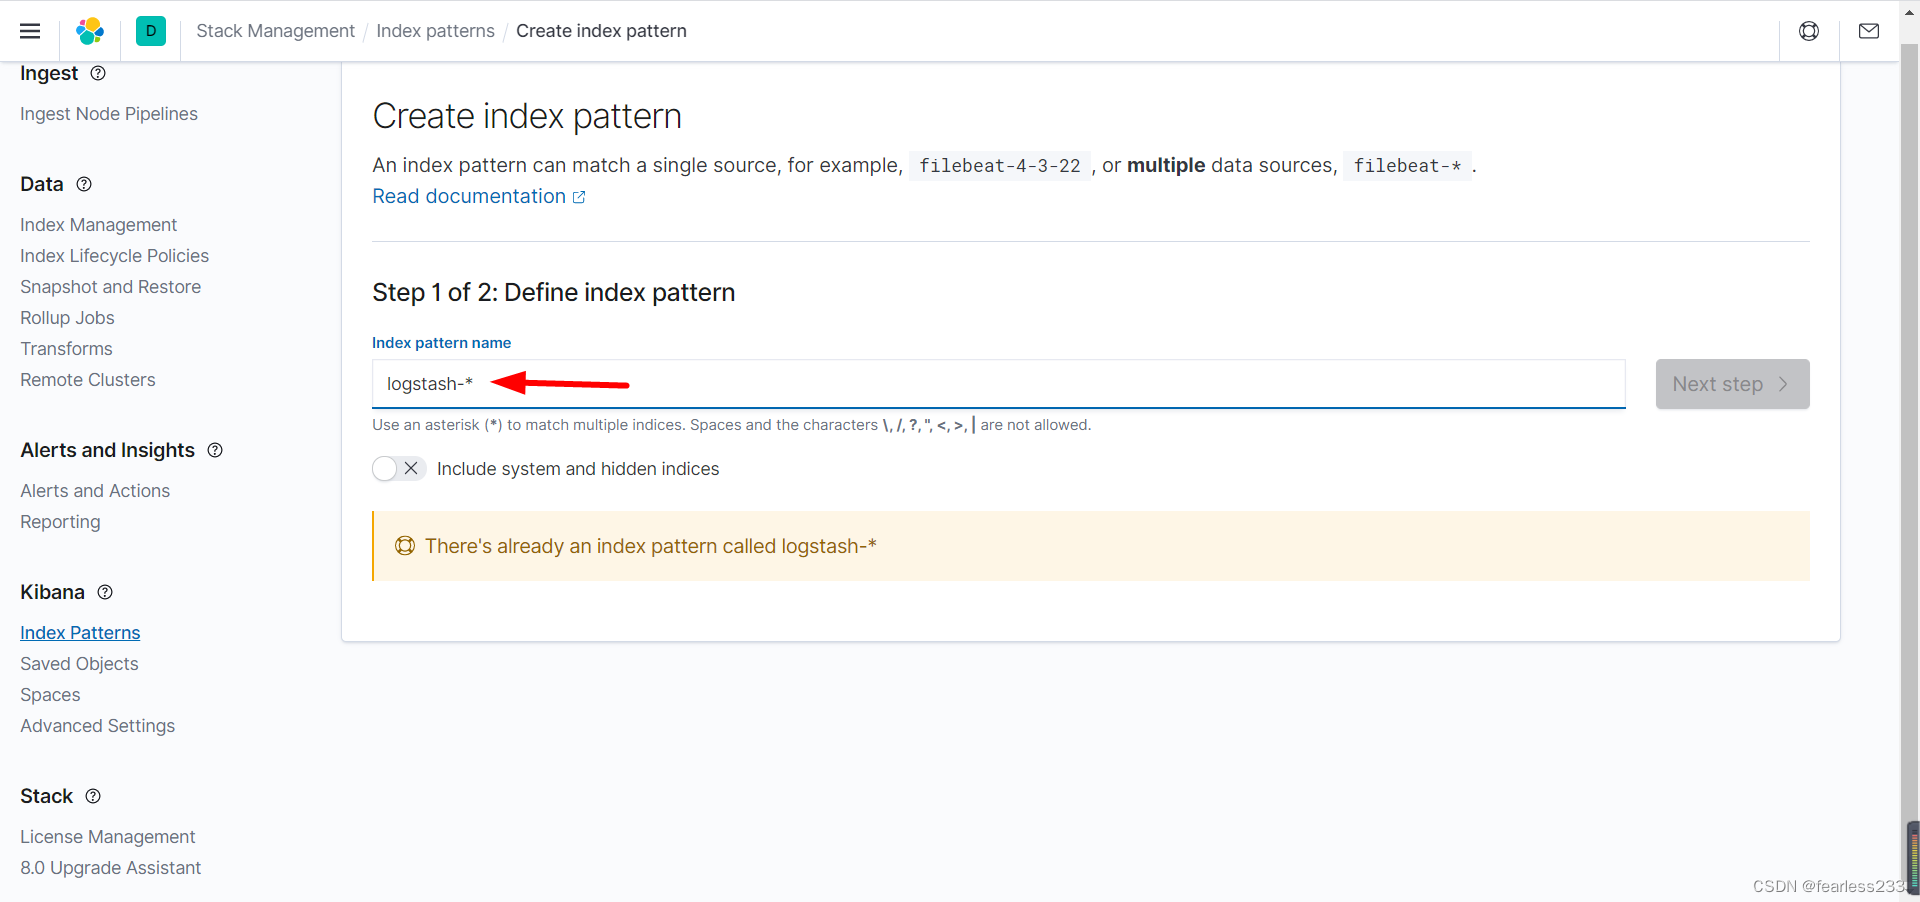Open the hamburger navigation menu
Screen dimensions: 1920x902
(x=30, y=31)
